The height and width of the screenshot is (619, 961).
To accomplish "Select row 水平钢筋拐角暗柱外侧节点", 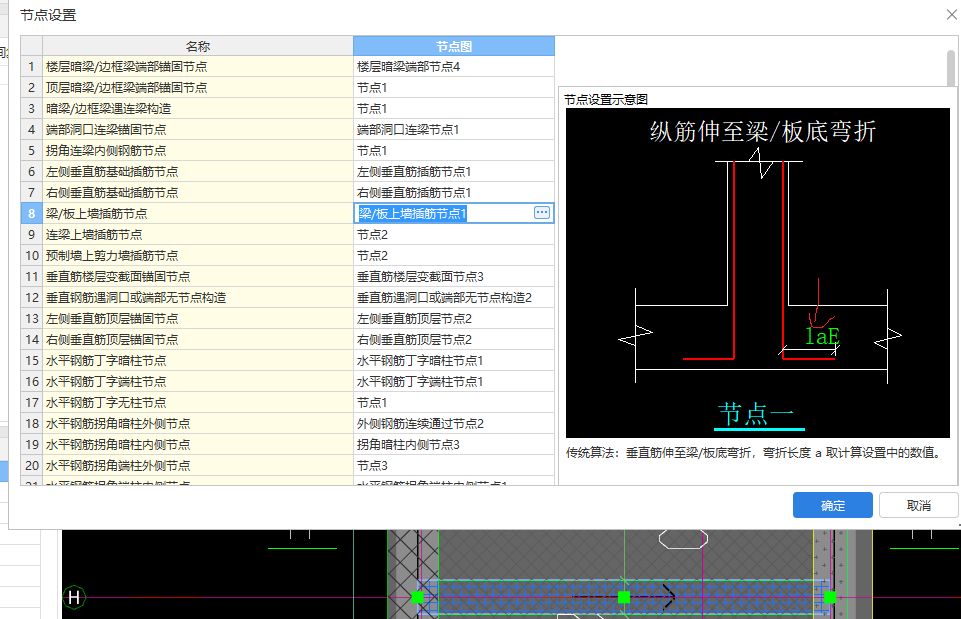I will (197, 423).
